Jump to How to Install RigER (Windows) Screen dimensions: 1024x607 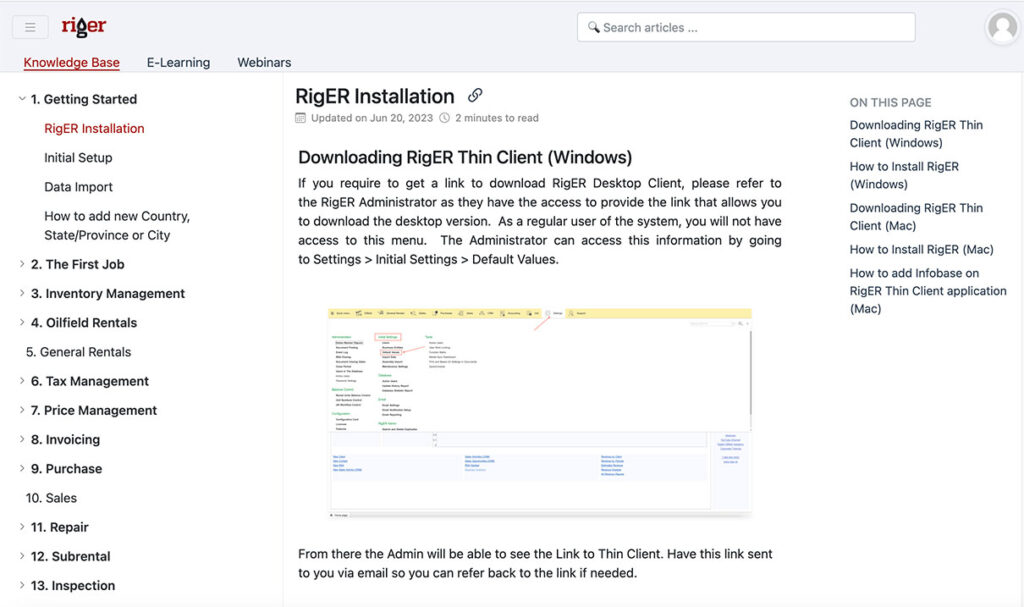[903, 175]
